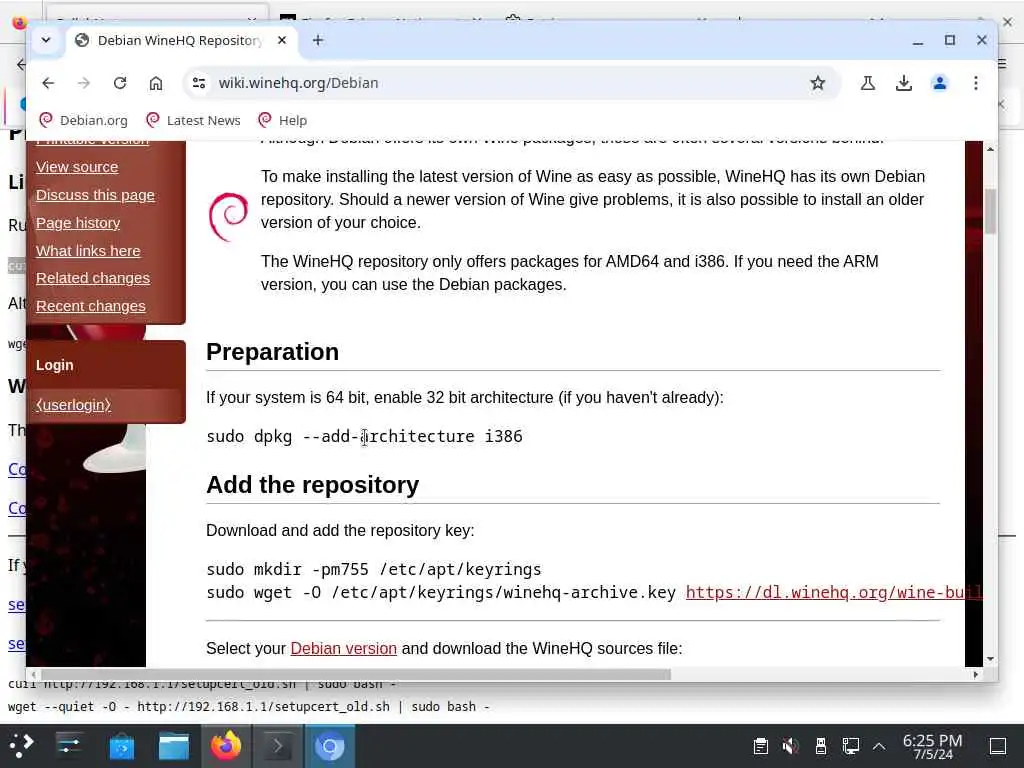Close the Debian WineHQ Repository tab
This screenshot has height=768, width=1024.
point(281,40)
